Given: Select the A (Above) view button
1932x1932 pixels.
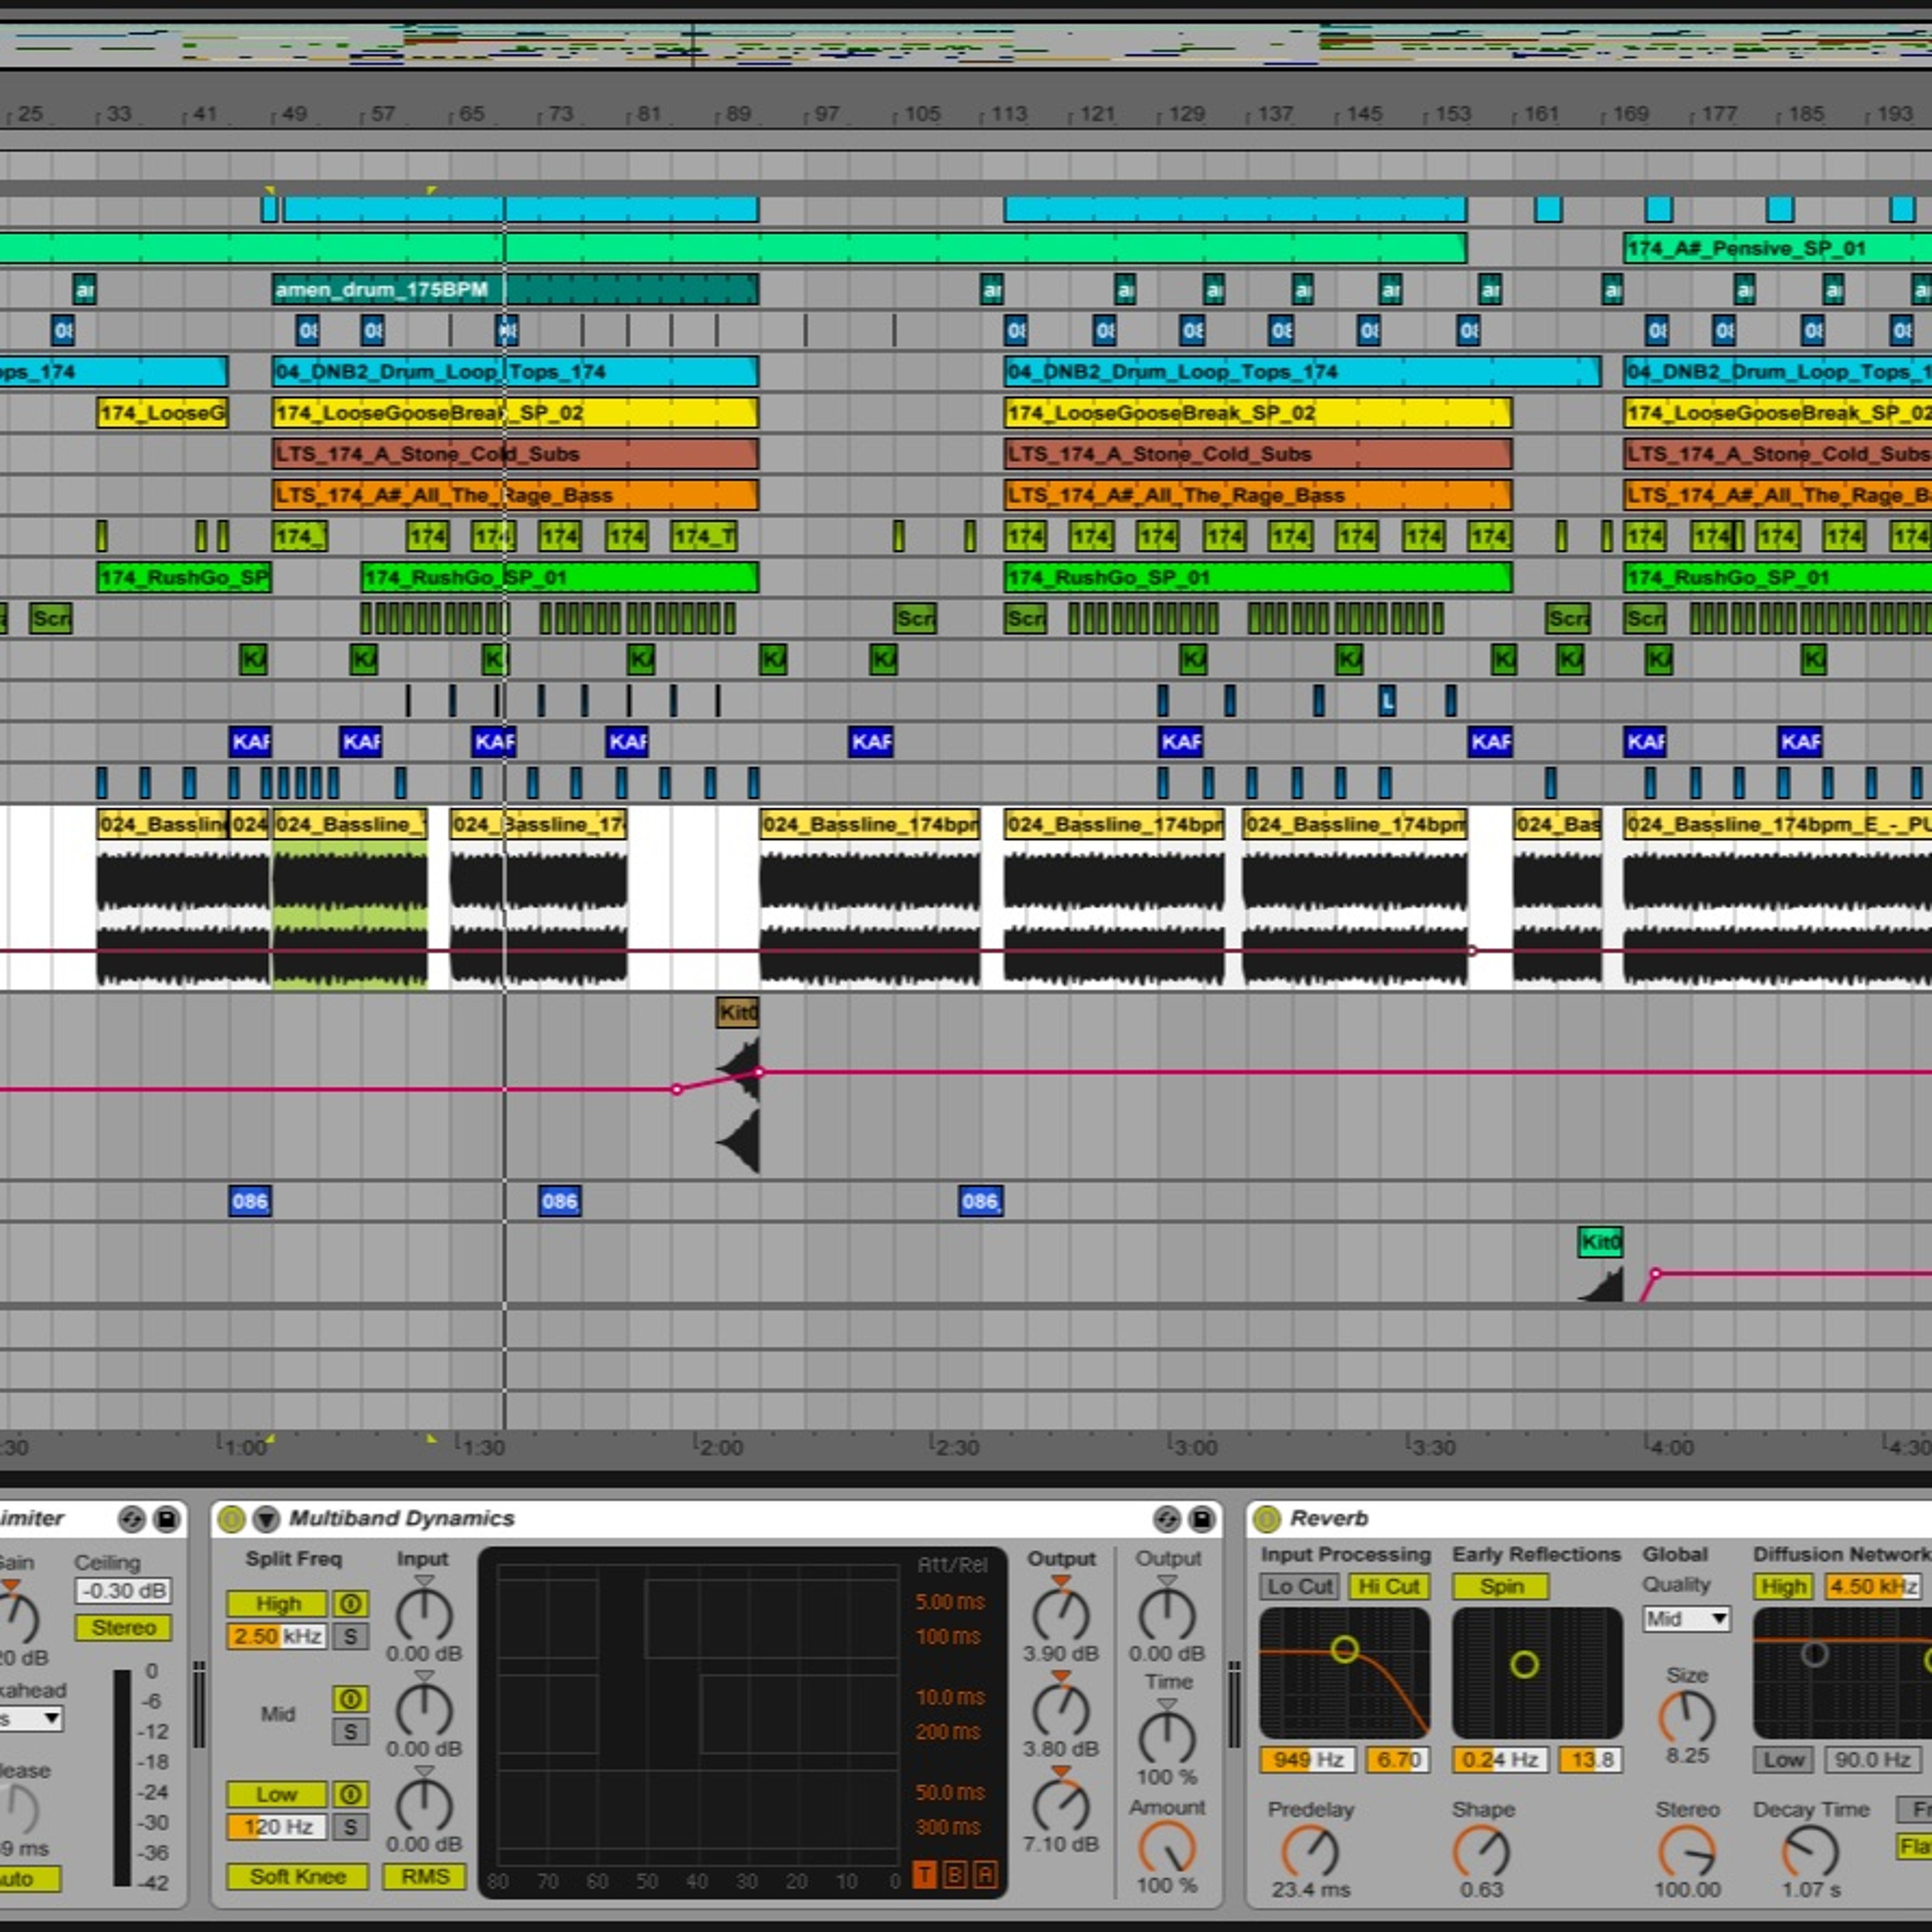Looking at the screenshot, I should pyautogui.click(x=985, y=1874).
